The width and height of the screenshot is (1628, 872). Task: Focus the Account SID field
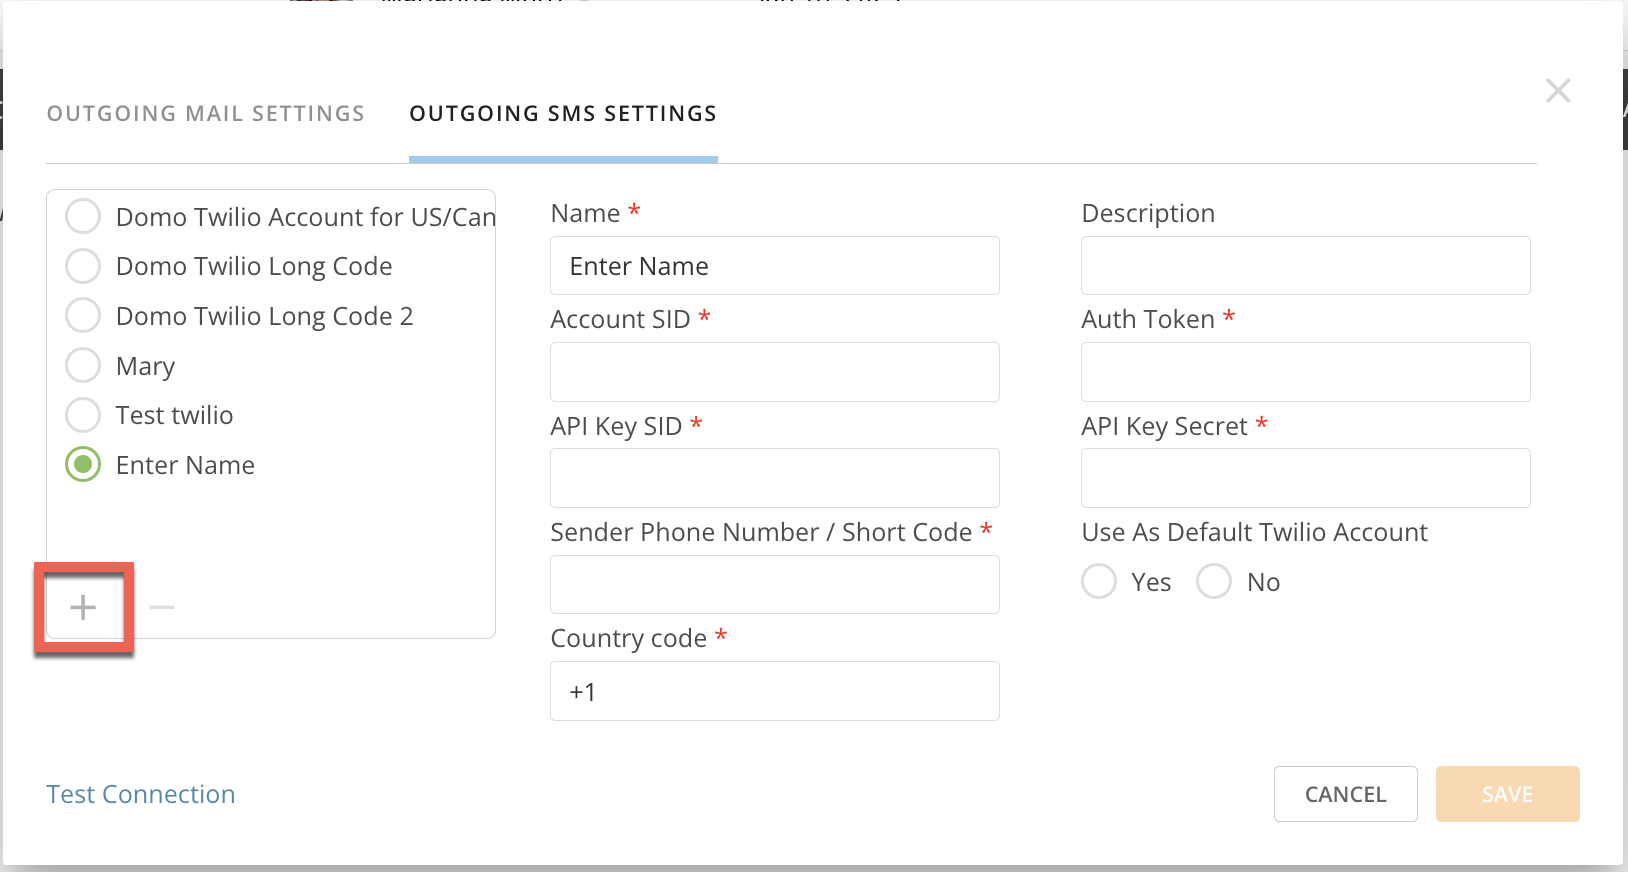[x=774, y=371]
